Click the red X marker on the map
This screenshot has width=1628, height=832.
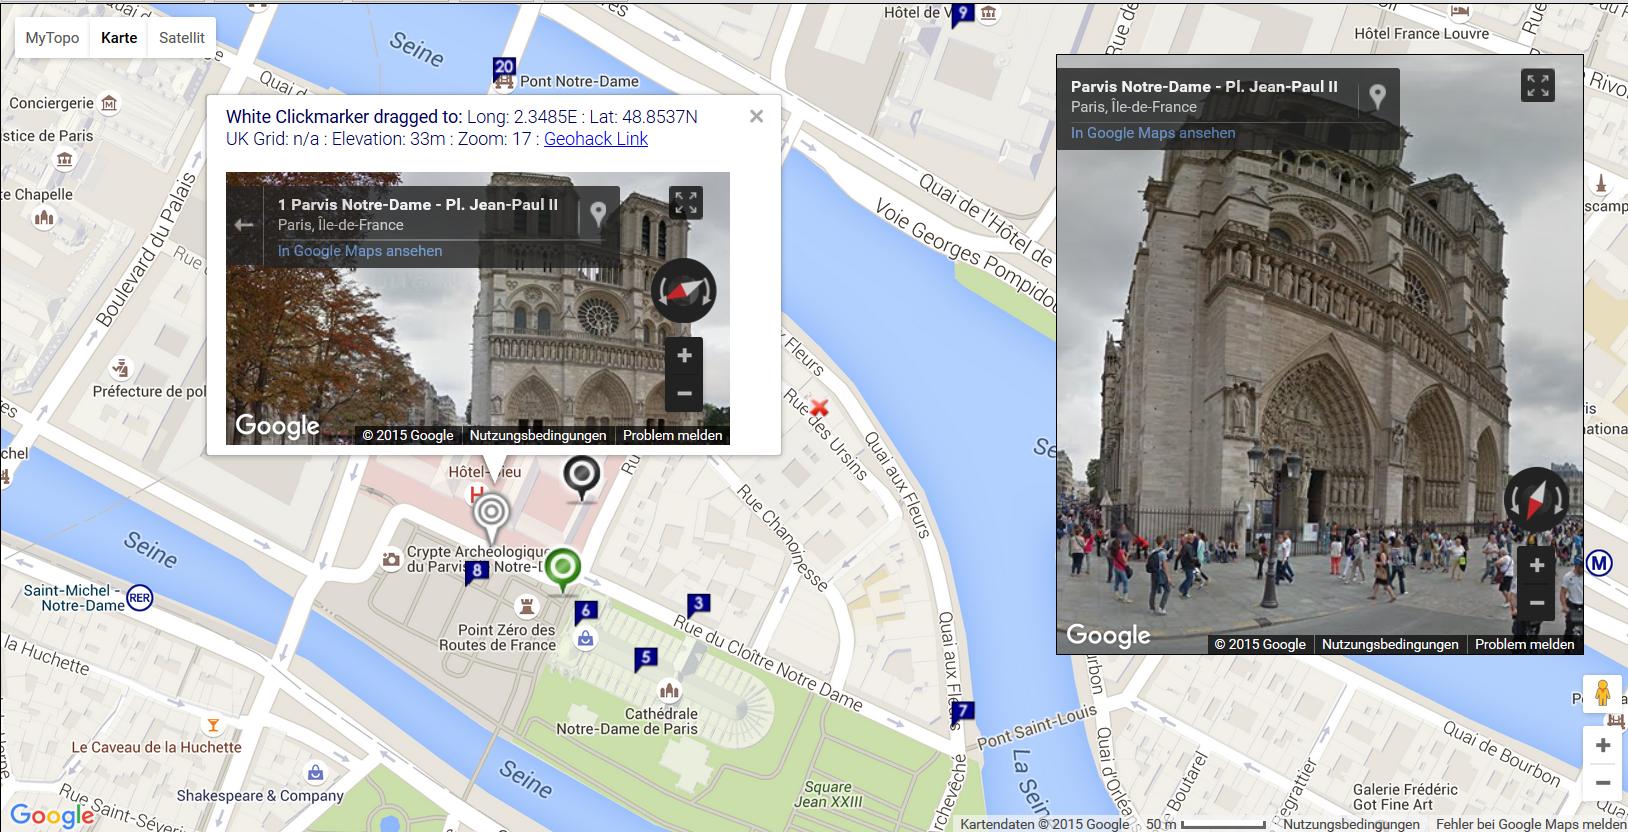(820, 407)
